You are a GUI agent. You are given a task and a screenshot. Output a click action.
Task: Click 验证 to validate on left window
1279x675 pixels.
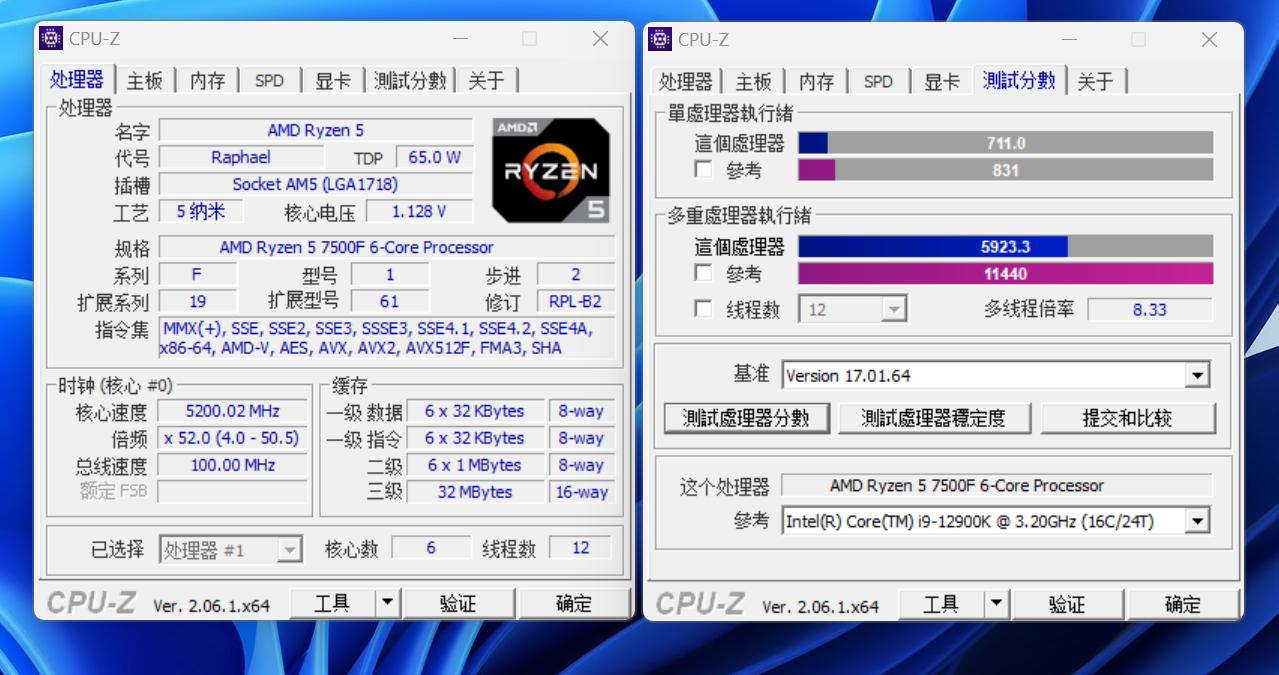pyautogui.click(x=459, y=602)
